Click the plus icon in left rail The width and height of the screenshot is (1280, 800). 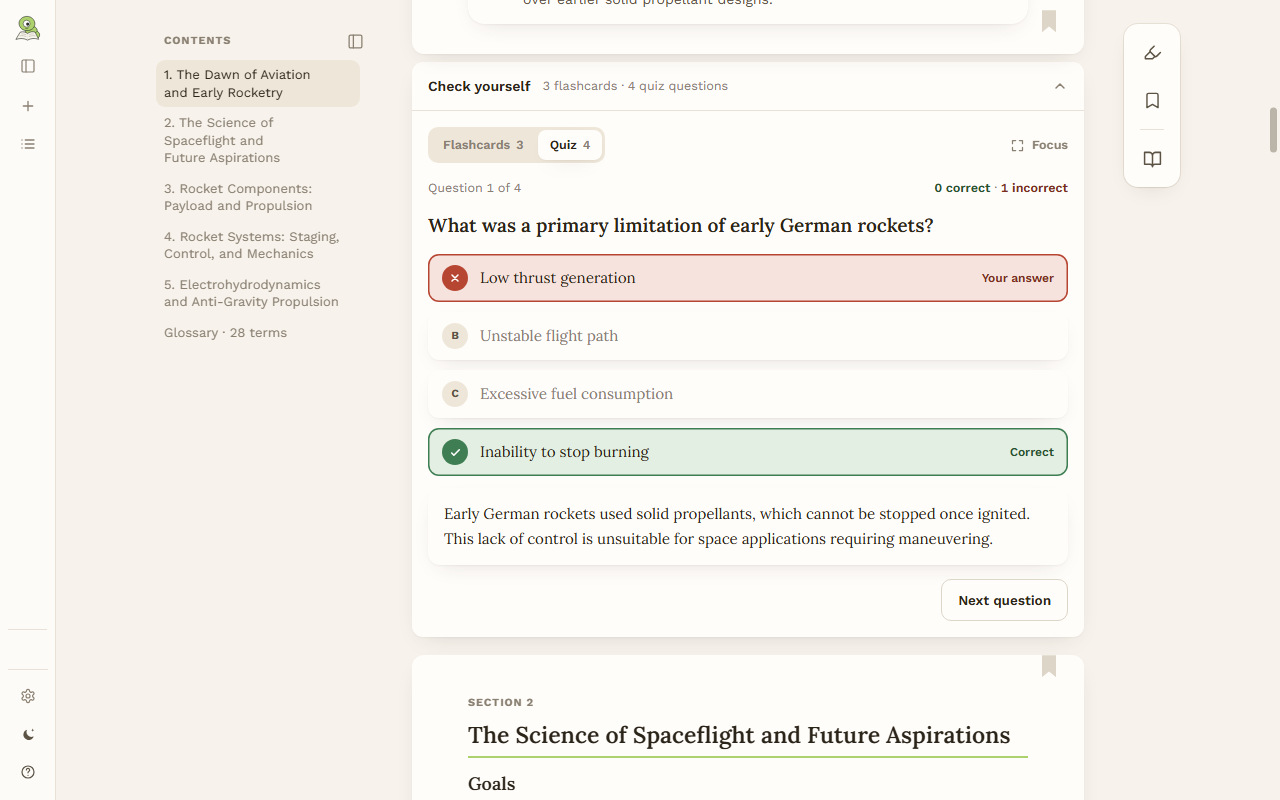click(28, 106)
